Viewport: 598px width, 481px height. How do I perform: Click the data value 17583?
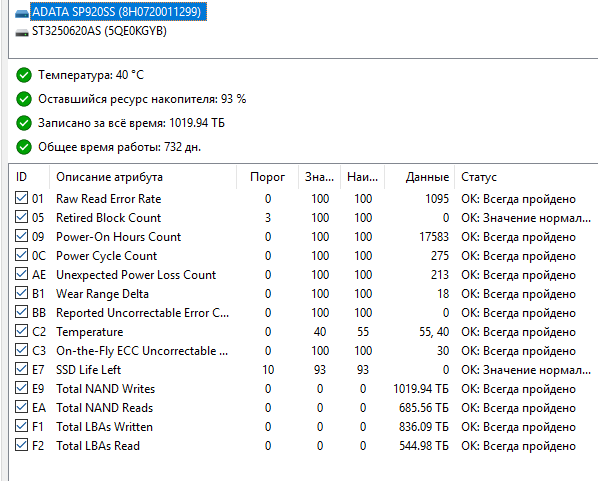pos(434,237)
